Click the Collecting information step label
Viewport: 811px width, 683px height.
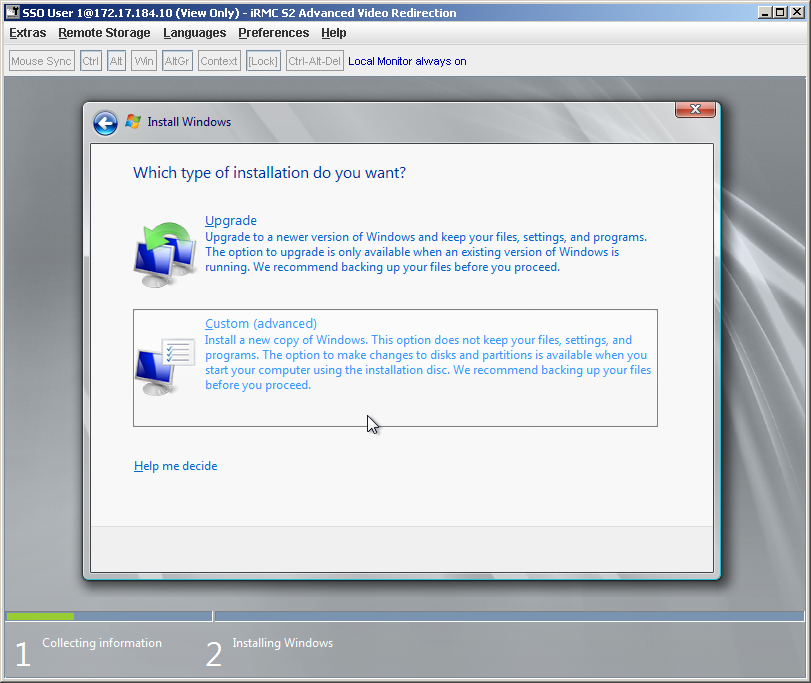coord(102,643)
